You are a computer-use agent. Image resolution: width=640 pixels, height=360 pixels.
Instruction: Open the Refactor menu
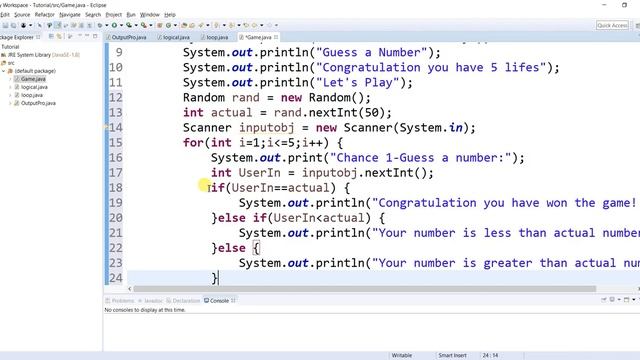coord(44,15)
